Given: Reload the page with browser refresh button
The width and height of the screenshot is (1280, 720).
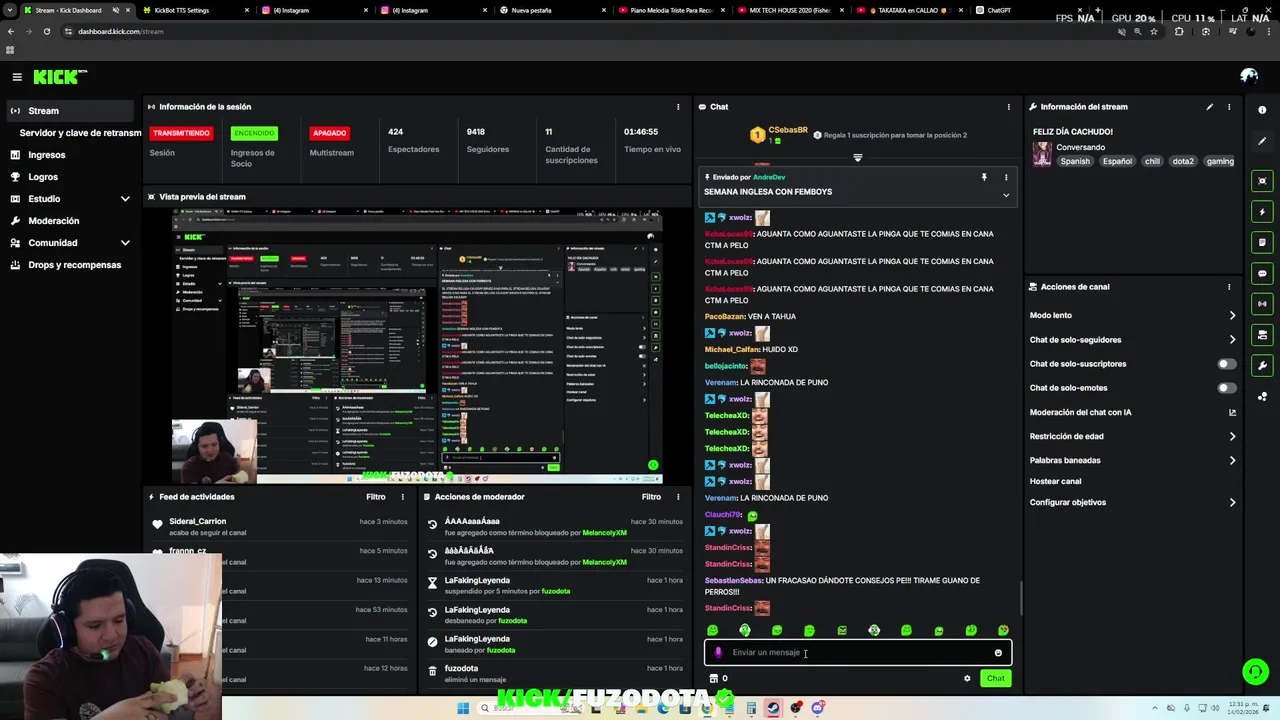Looking at the screenshot, I should pos(46,31).
